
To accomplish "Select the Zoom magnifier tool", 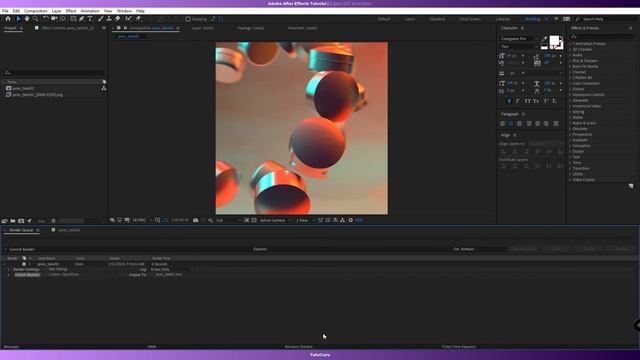I will 36,19.
